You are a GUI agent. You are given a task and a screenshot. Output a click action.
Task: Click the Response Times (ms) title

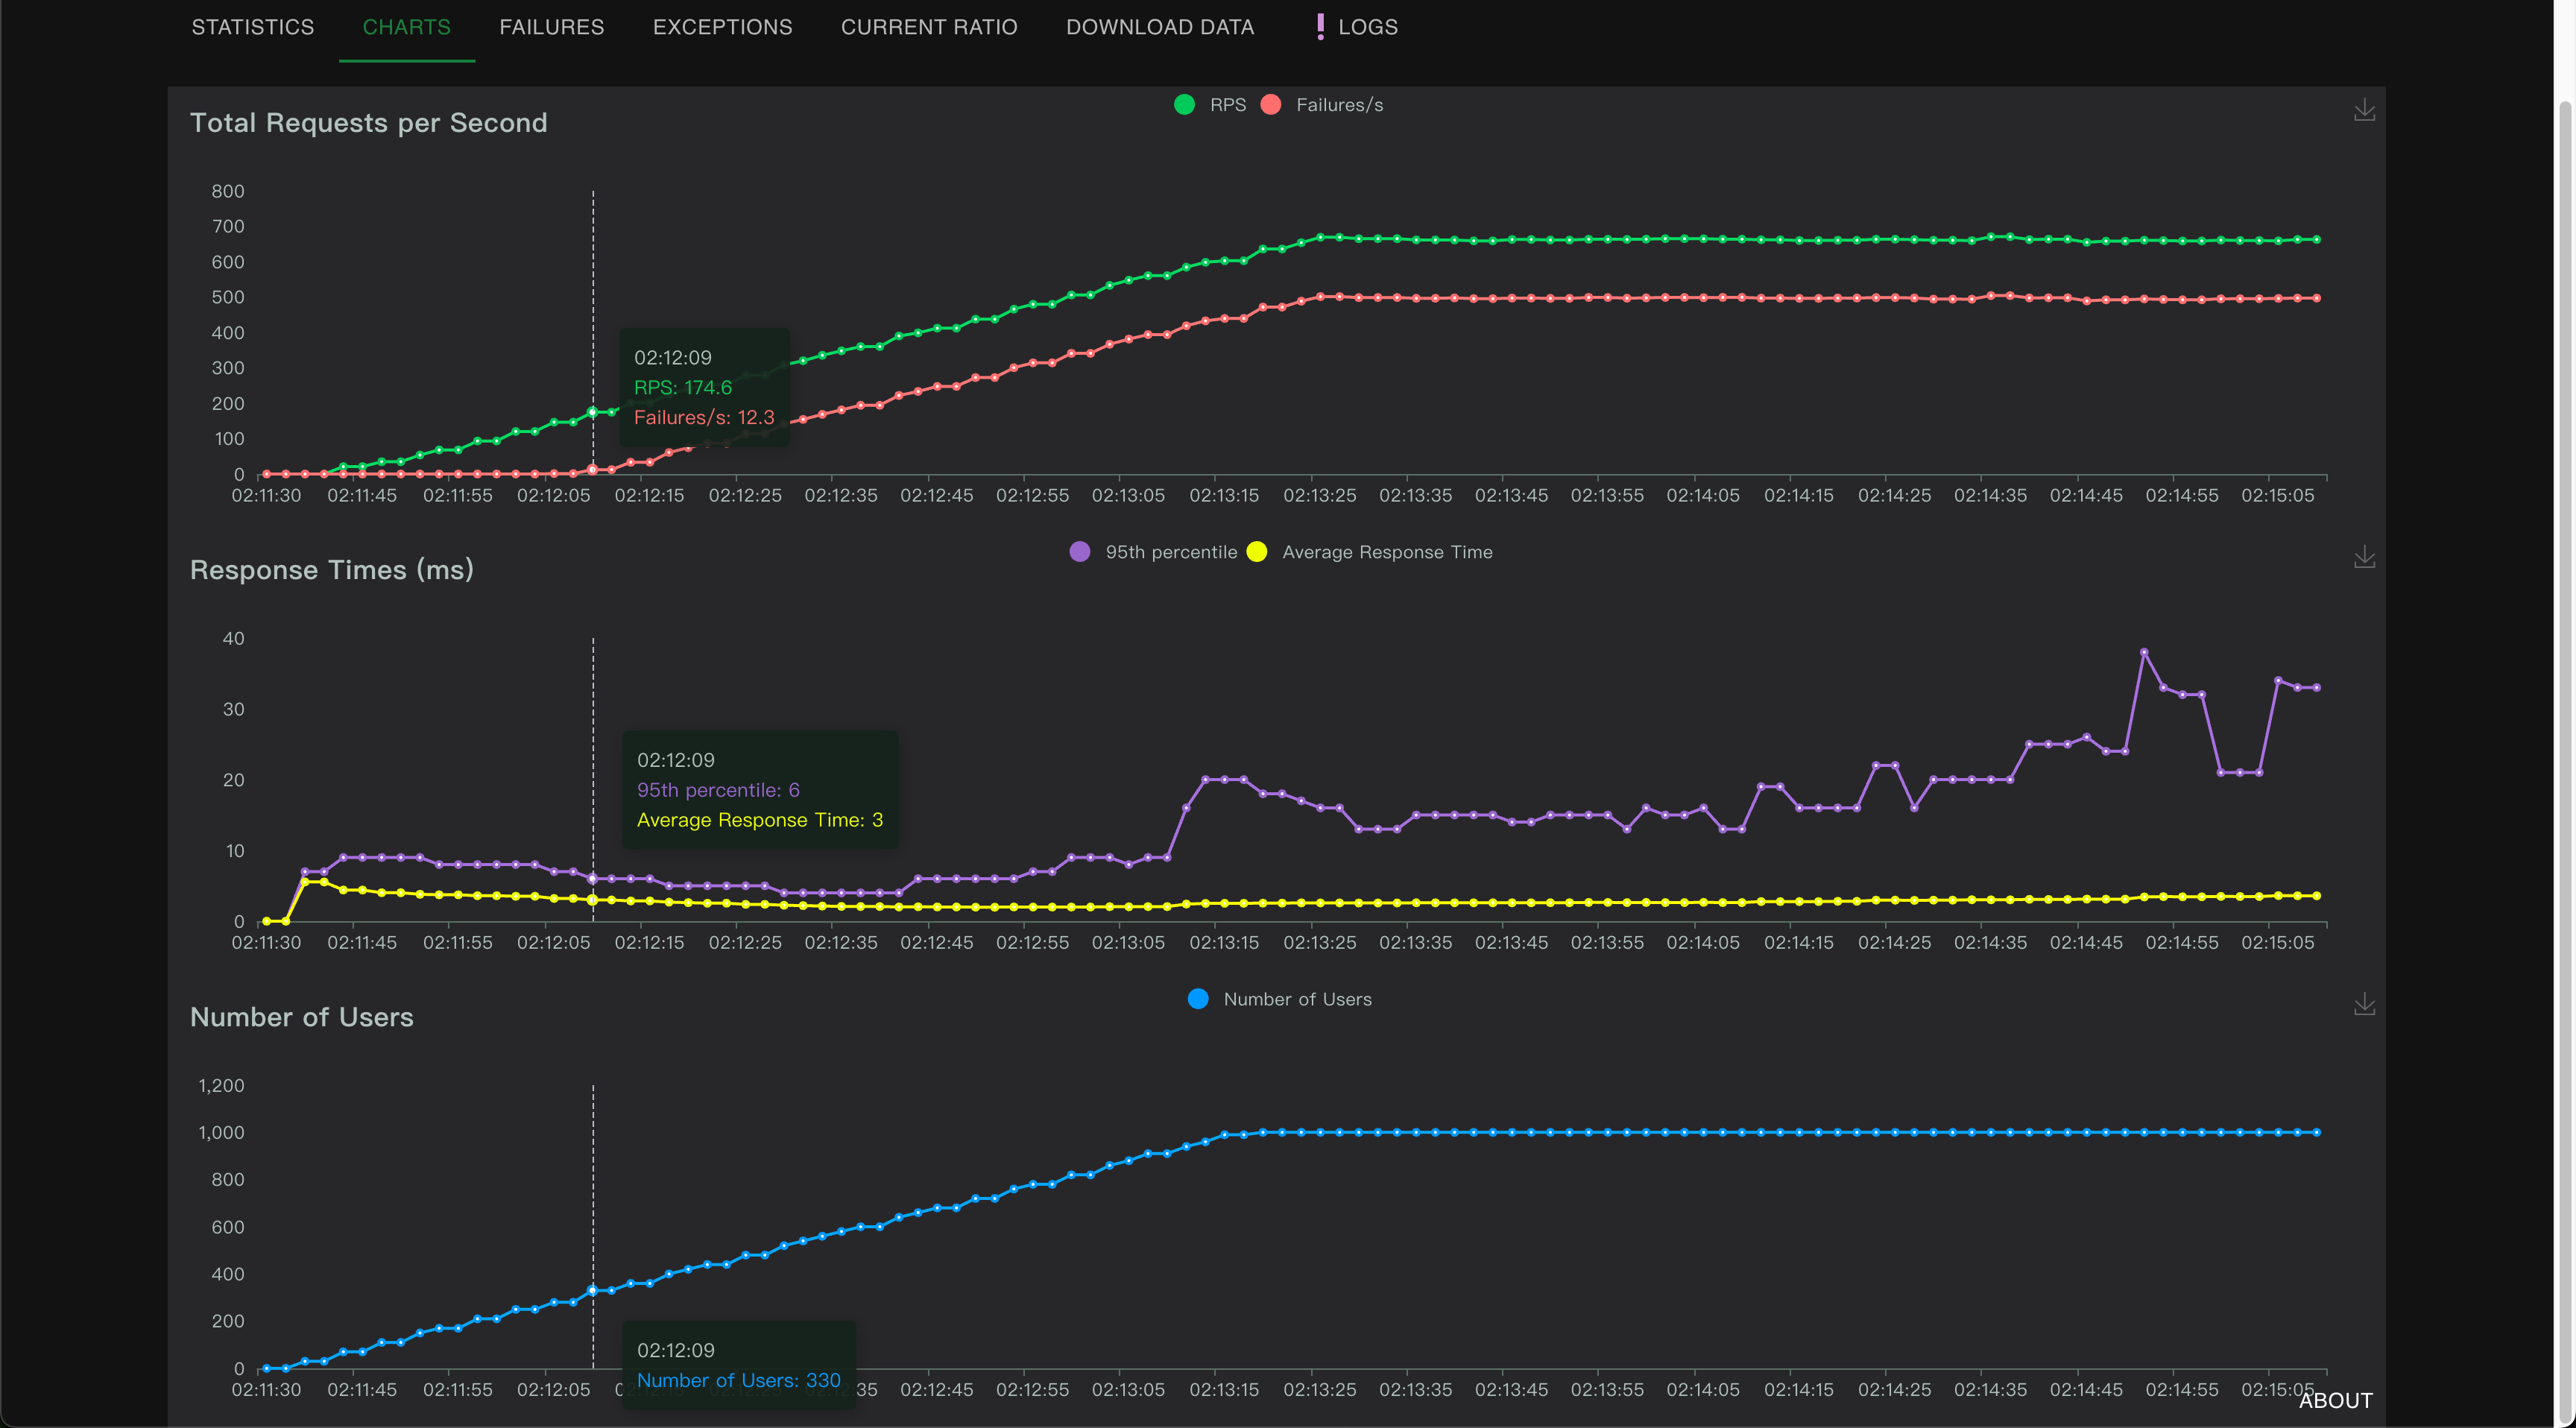coord(332,570)
